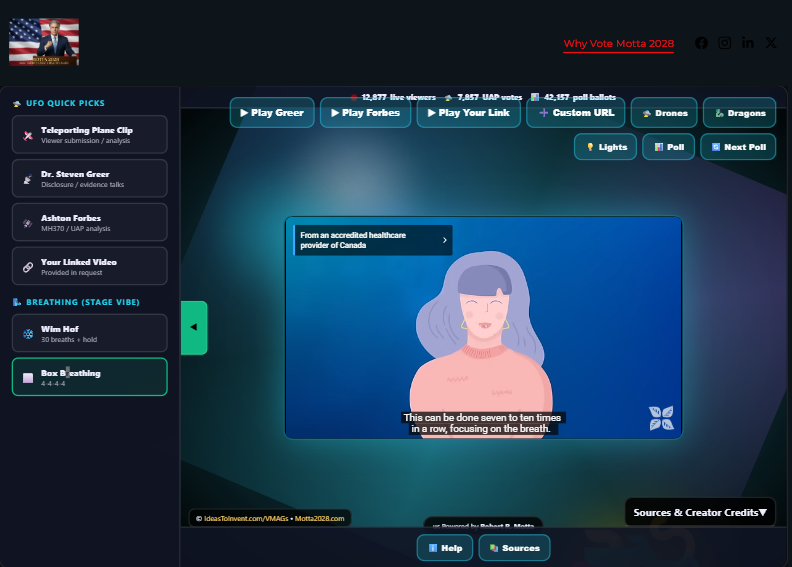
Task: Click the leaf logo in video corner
Action: pyautogui.click(x=661, y=418)
